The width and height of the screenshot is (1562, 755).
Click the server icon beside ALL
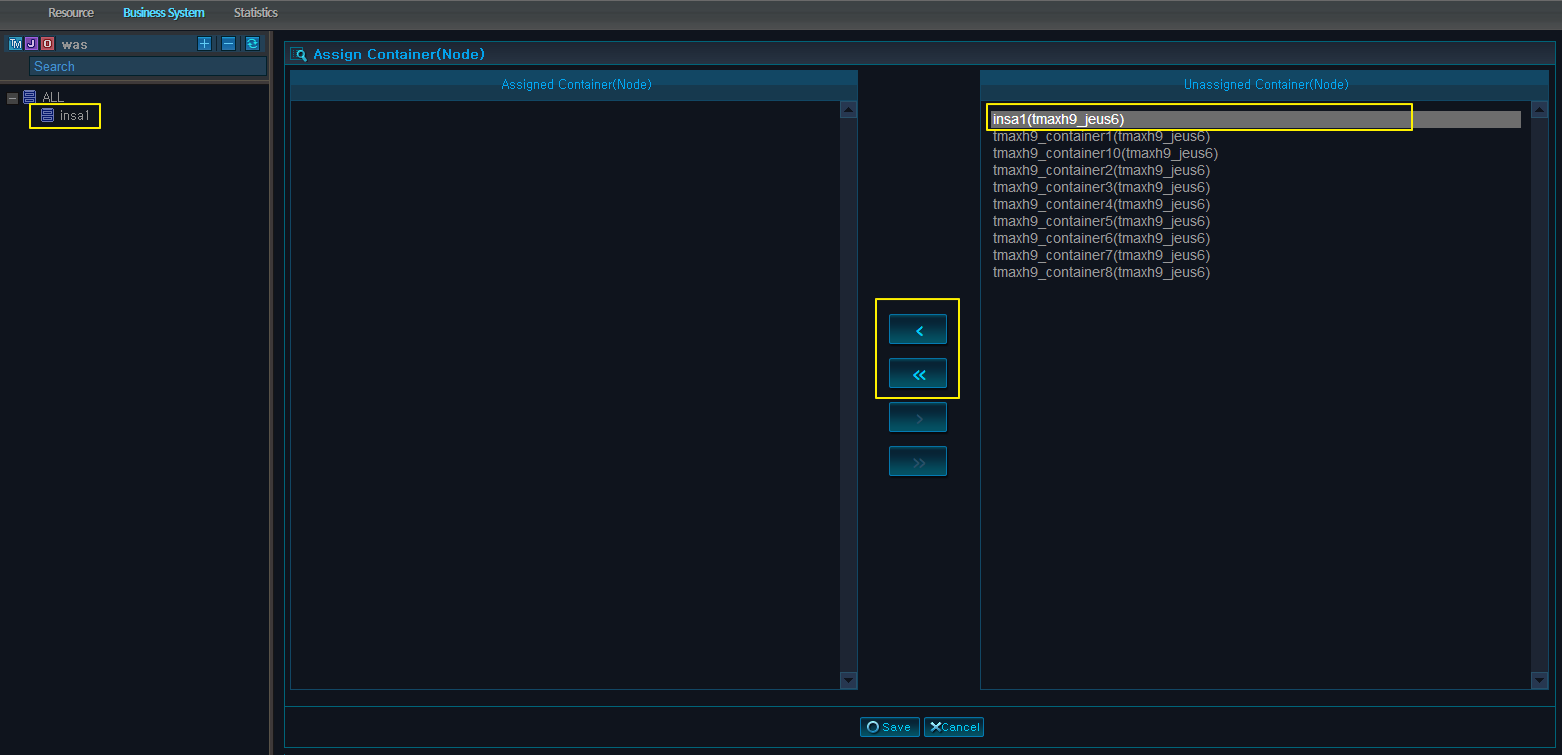point(29,97)
